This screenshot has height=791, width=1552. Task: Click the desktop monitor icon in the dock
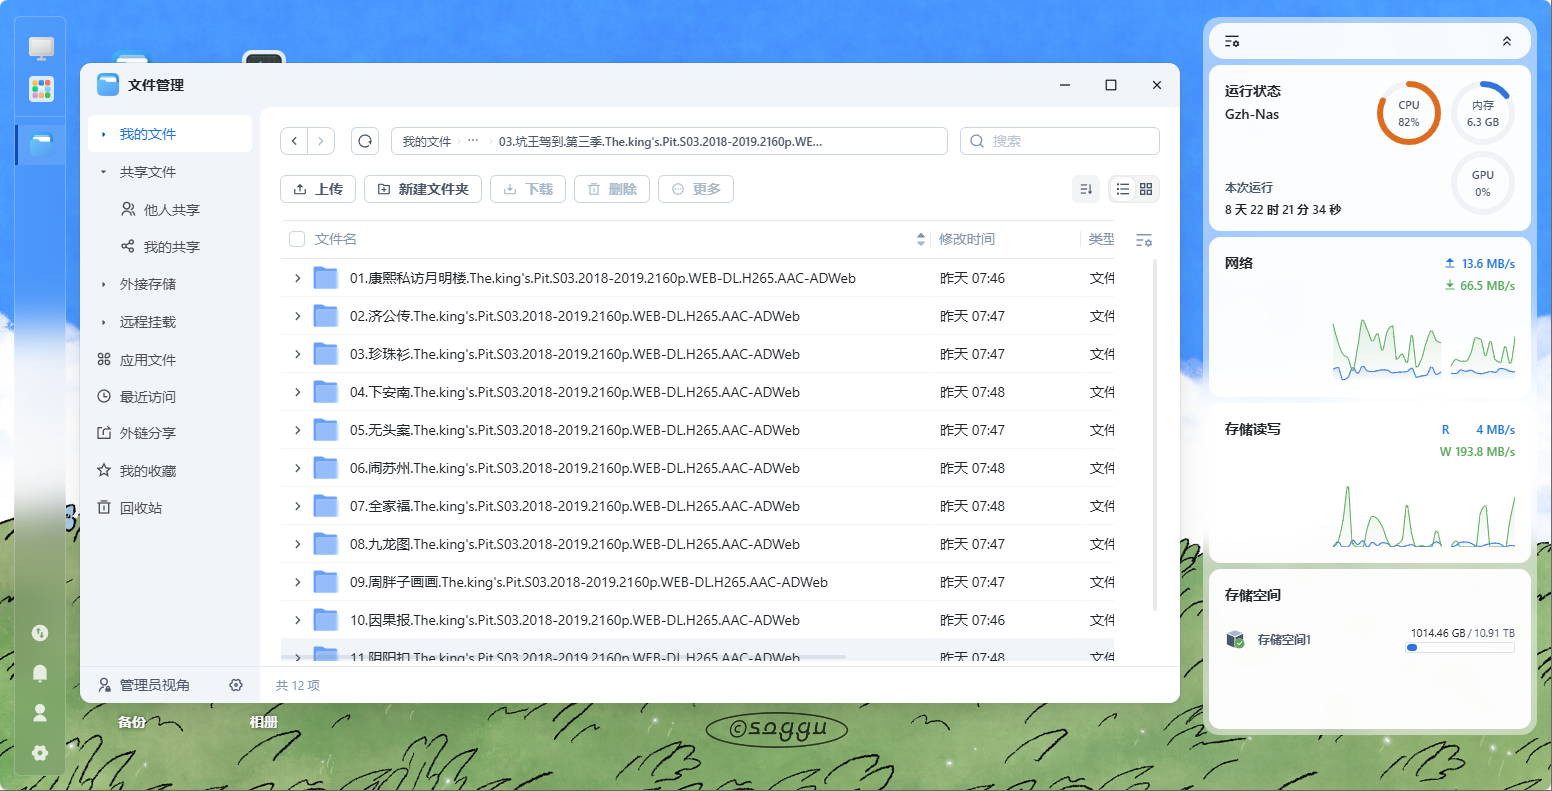(41, 47)
